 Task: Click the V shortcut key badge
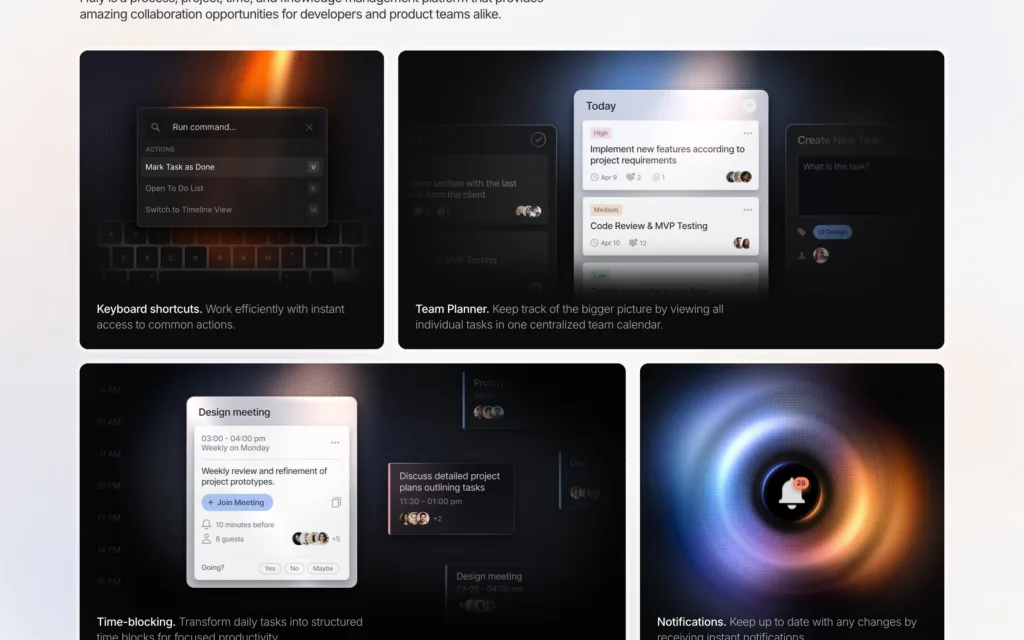pyautogui.click(x=313, y=167)
